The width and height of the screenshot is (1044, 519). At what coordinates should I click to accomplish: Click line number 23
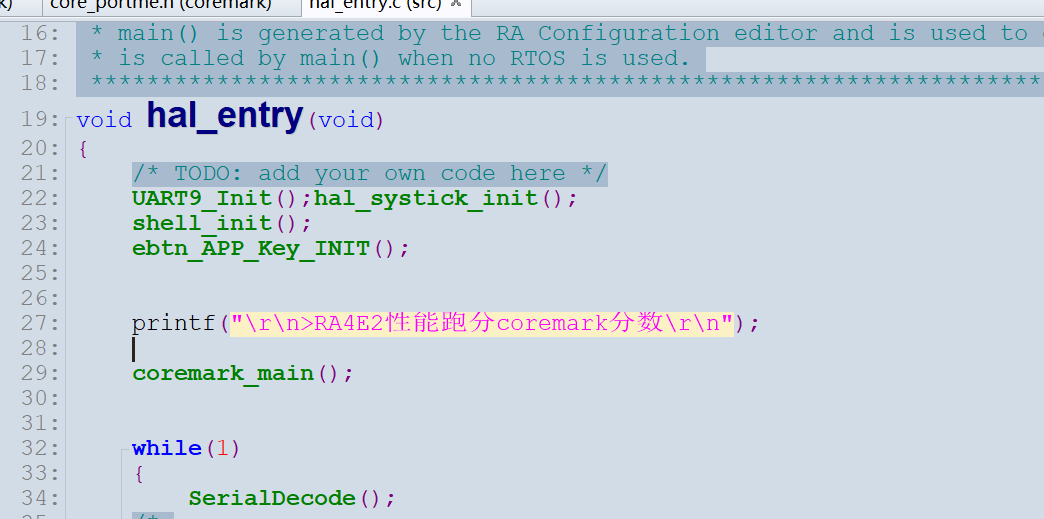[39, 223]
